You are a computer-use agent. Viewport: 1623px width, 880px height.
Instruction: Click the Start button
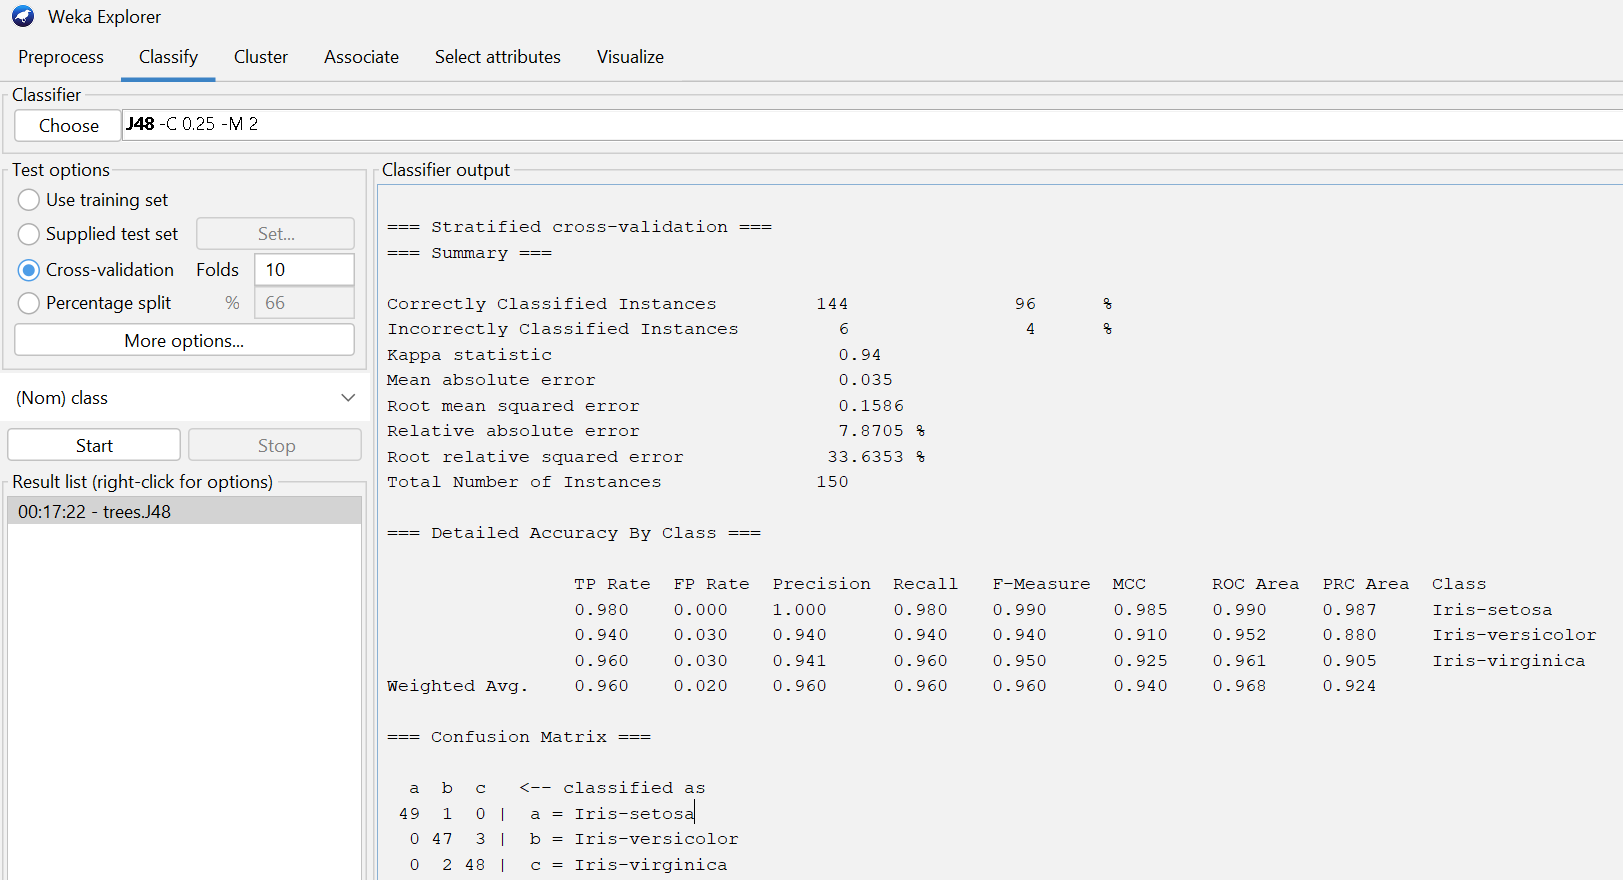94,445
